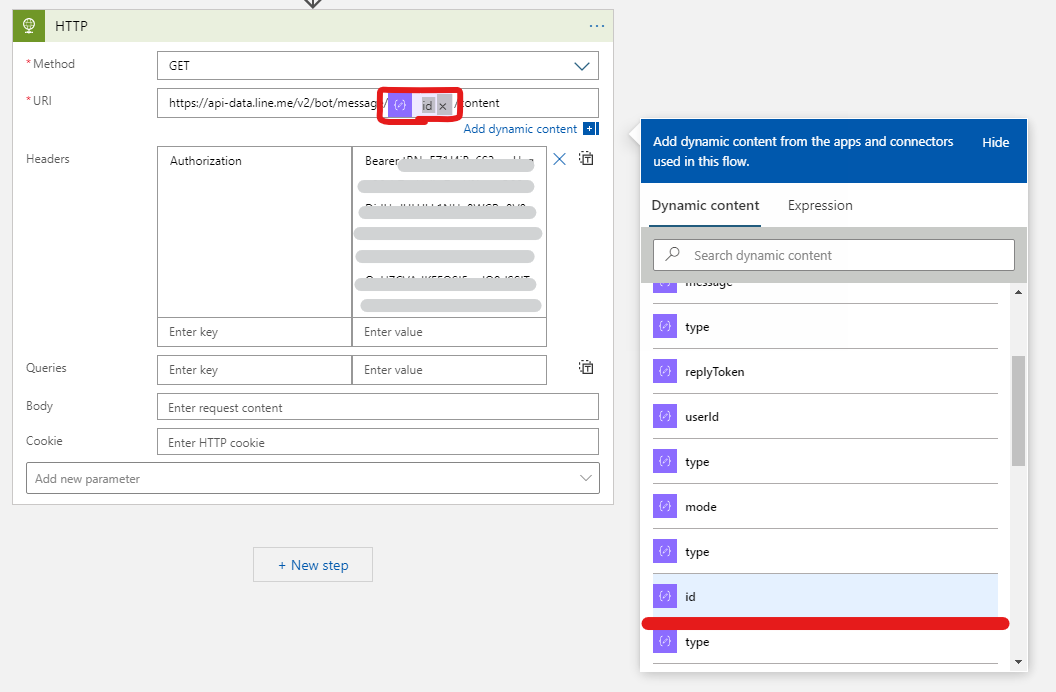This screenshot has width=1056, height=692.
Task: Switch Queries to text mode
Action: tap(587, 368)
